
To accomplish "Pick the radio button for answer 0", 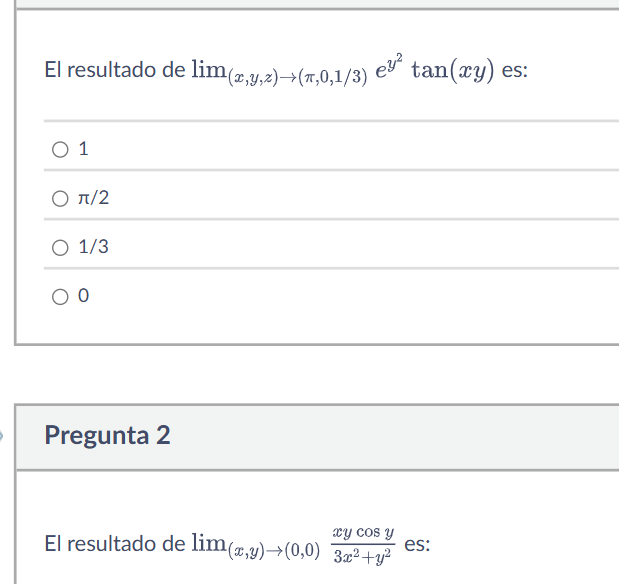I will point(61,296).
